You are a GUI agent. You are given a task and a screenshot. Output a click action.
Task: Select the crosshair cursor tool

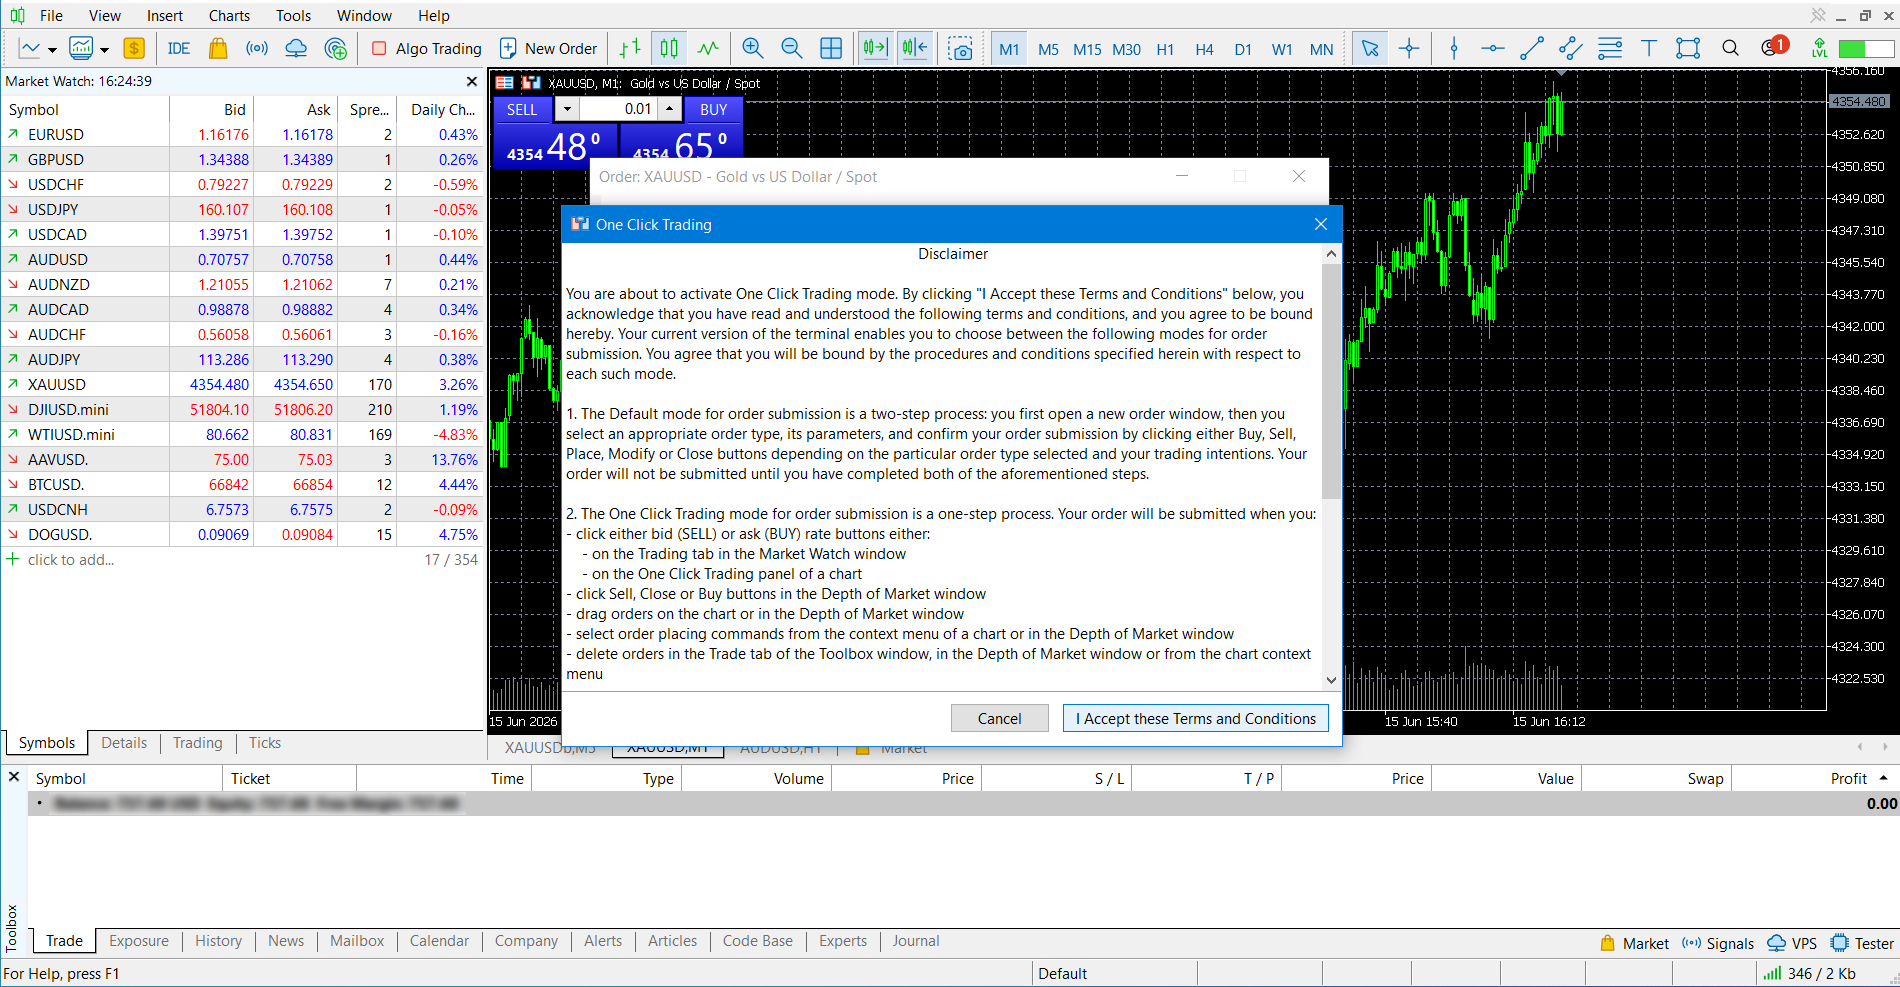click(1409, 48)
